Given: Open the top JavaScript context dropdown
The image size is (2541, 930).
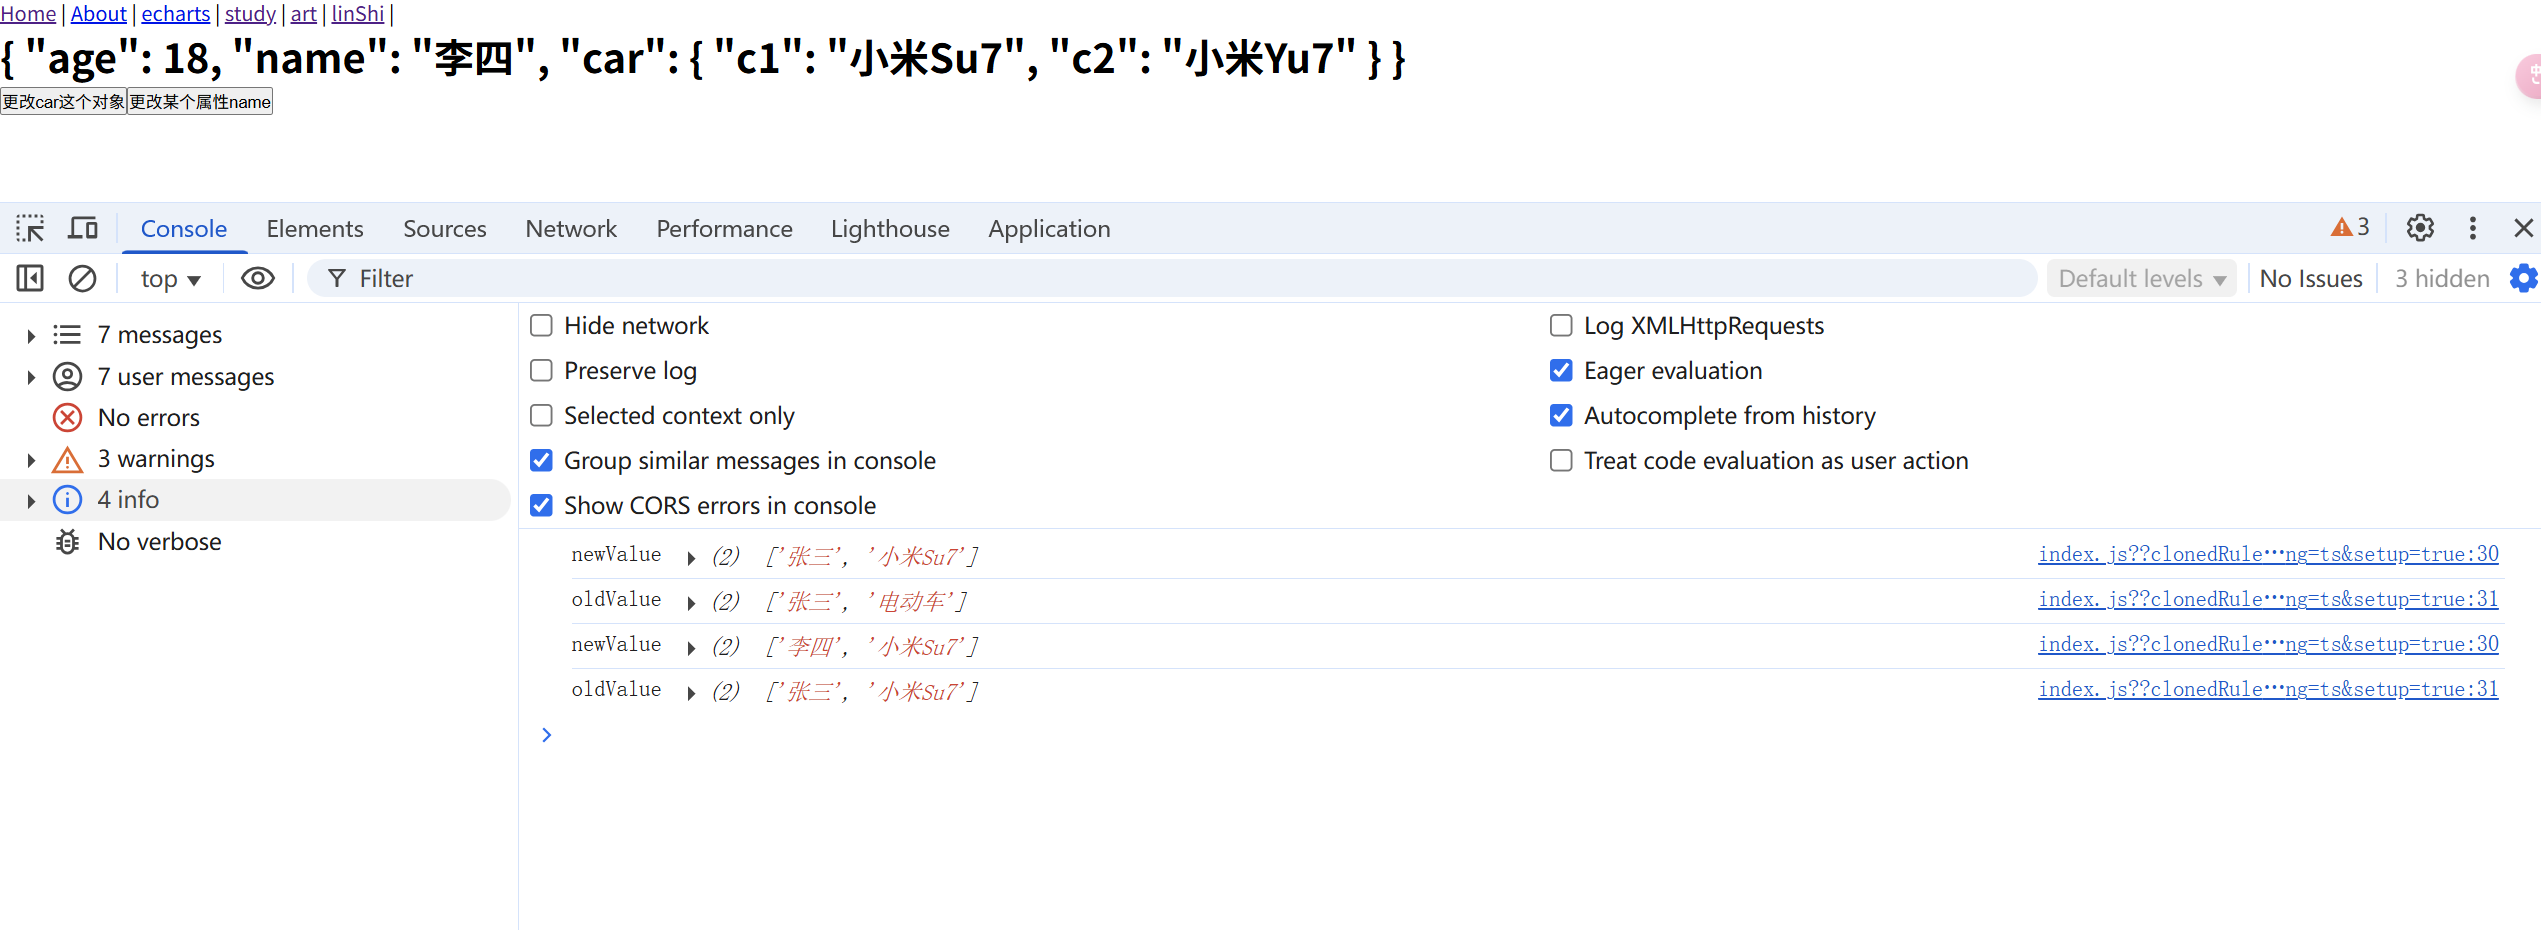Looking at the screenshot, I should [170, 279].
